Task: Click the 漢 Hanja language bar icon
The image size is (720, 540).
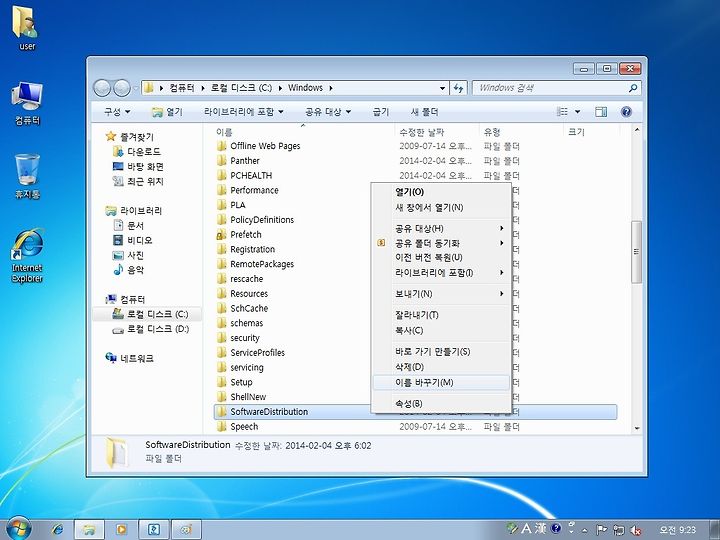Action: 540,528
